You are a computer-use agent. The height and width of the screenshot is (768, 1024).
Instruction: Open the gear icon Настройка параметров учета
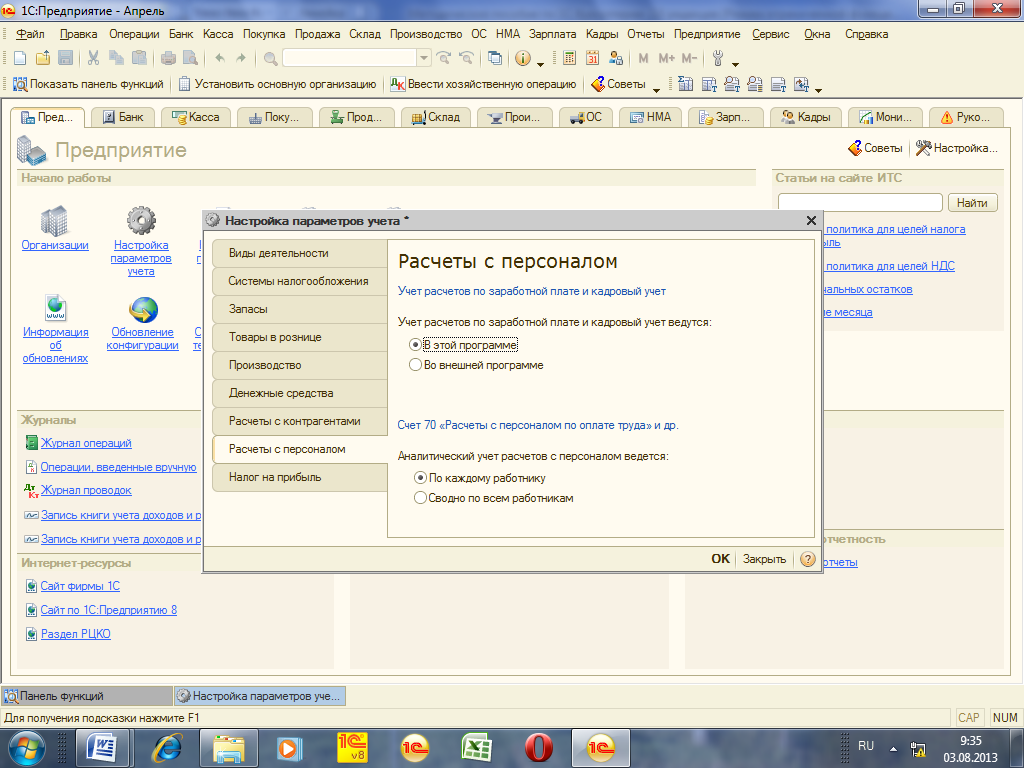tap(141, 221)
